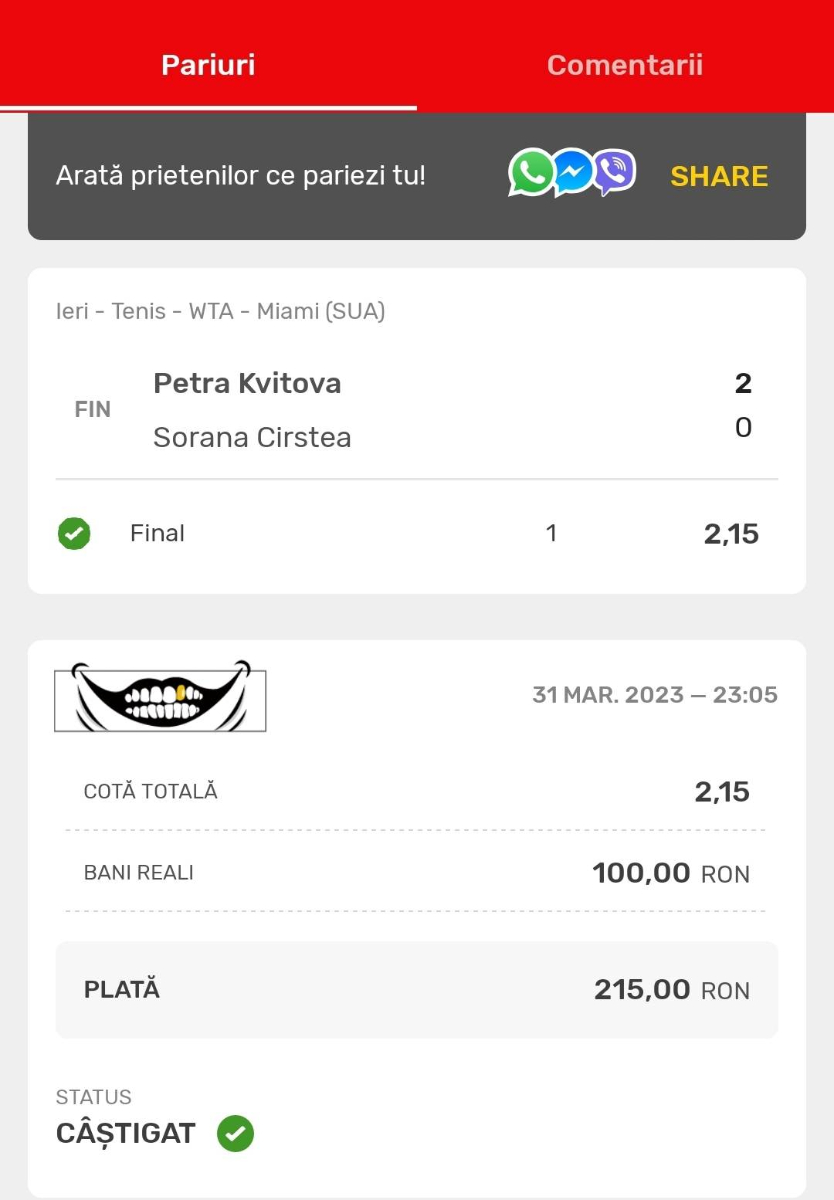834x1200 pixels.
Task: Open the smiling teeth user avatar
Action: tap(160, 695)
